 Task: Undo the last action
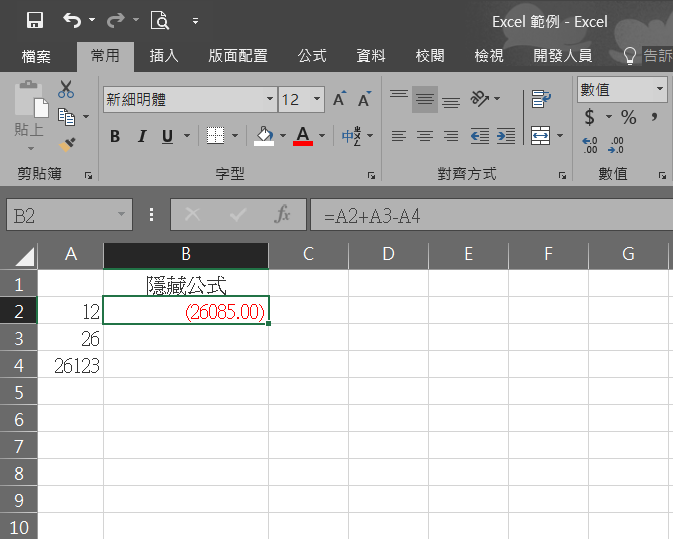73,20
